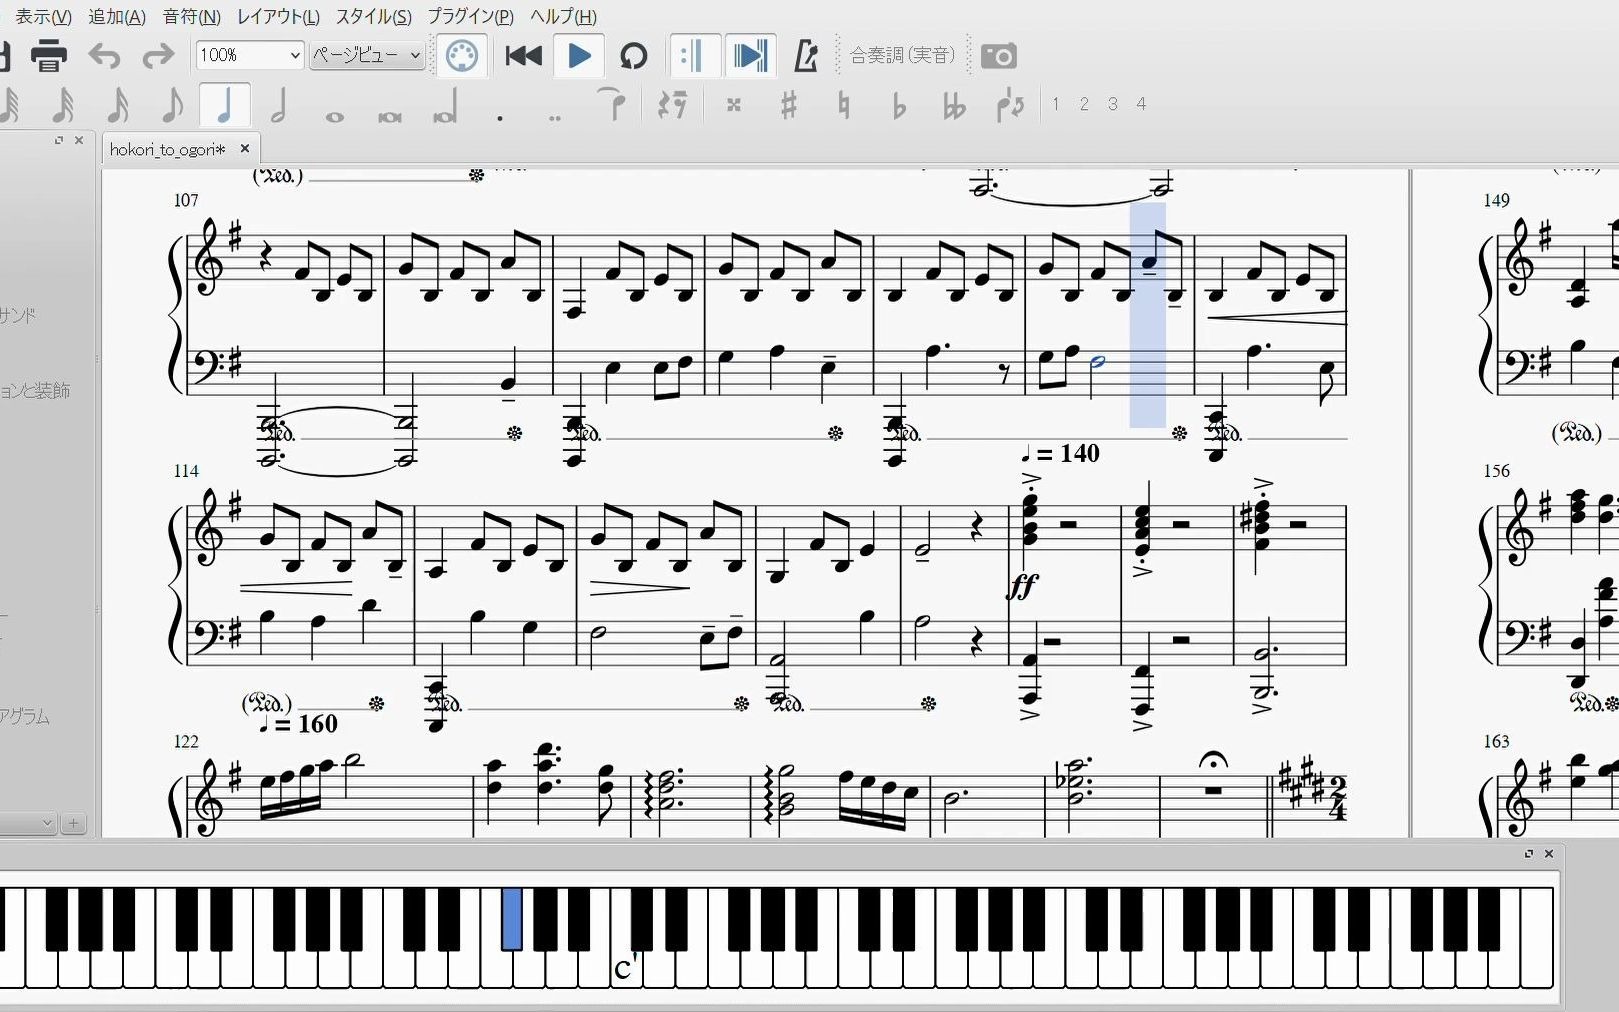Image resolution: width=1619 pixels, height=1012 pixels.
Task: Undock the left palette panel
Action: click(x=58, y=140)
